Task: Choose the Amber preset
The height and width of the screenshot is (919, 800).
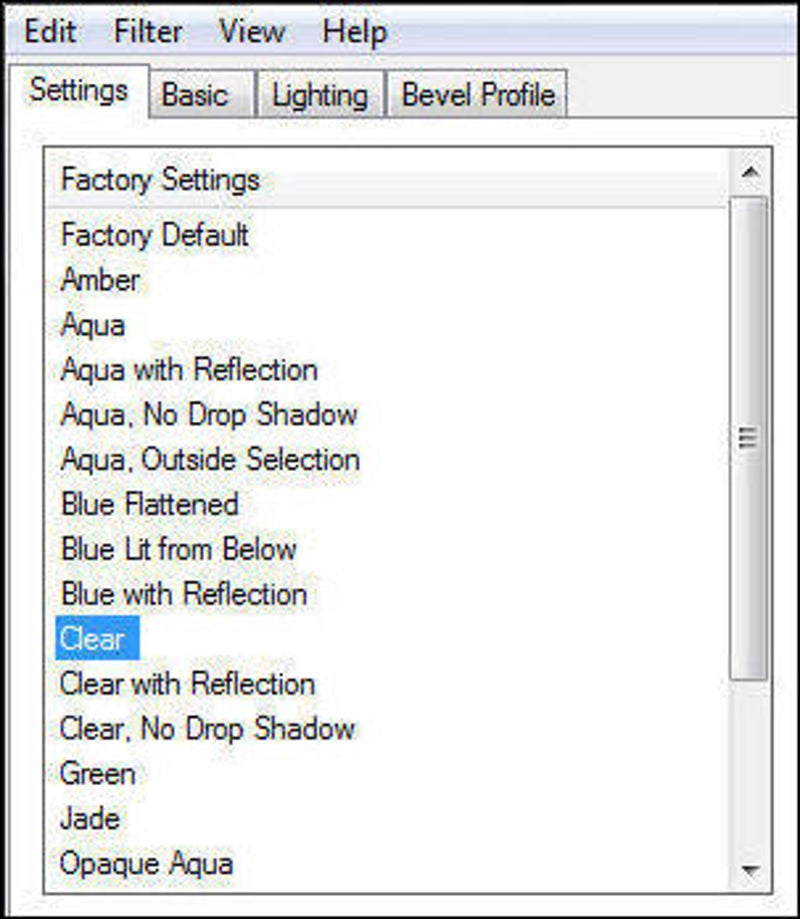Action: click(x=100, y=280)
